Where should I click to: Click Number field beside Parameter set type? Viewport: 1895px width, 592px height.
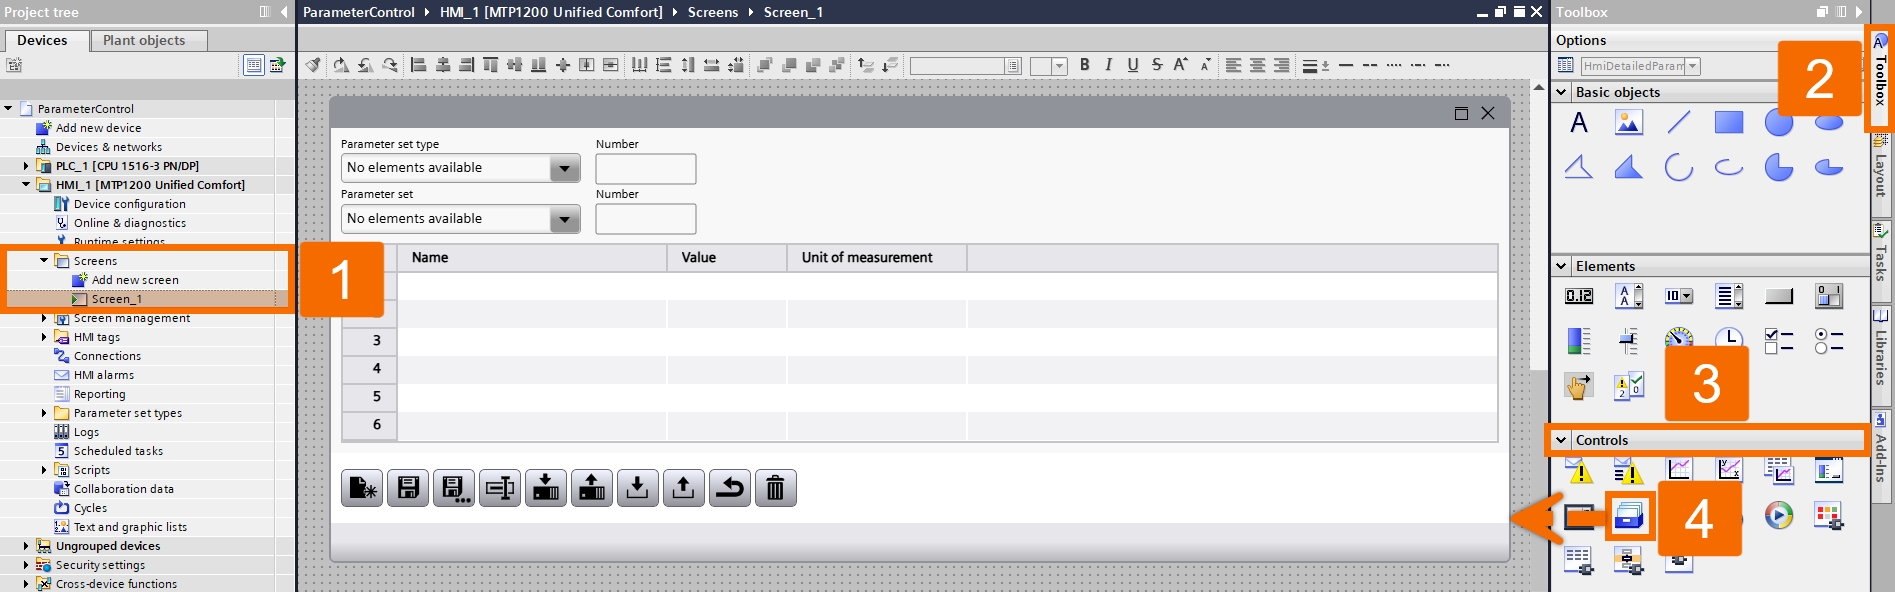pyautogui.click(x=646, y=168)
